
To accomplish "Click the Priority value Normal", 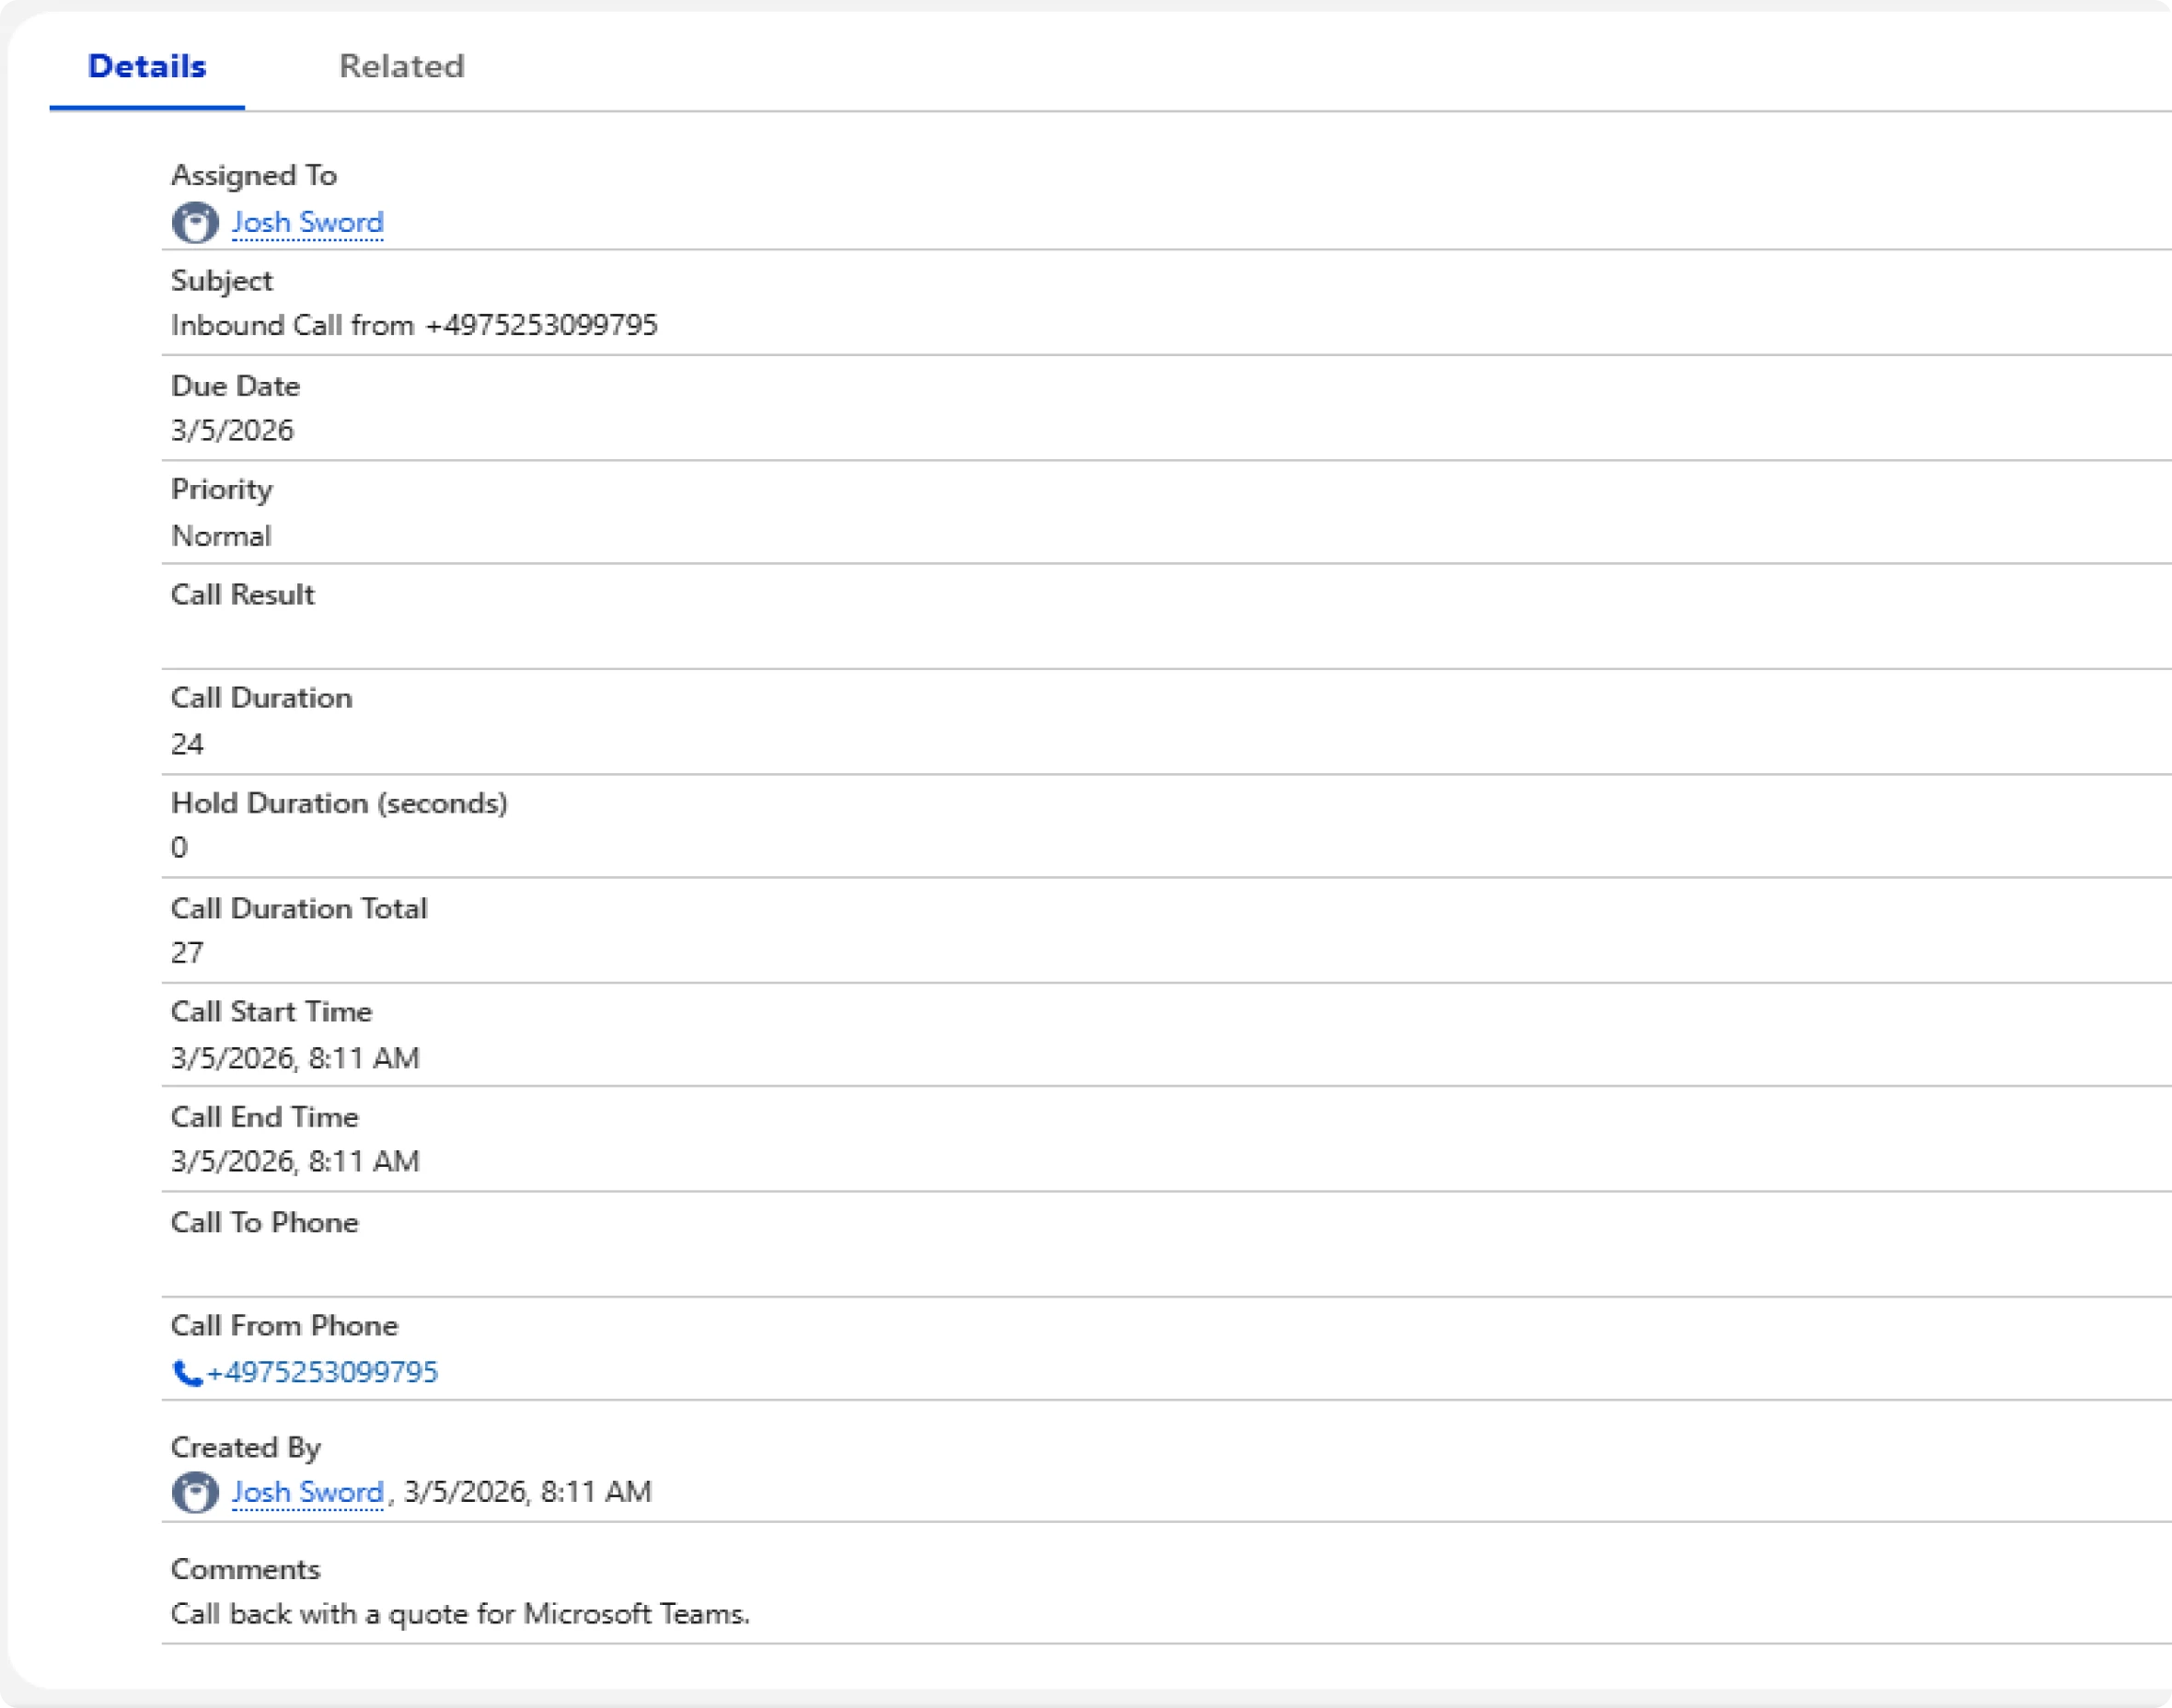I will pyautogui.click(x=221, y=536).
